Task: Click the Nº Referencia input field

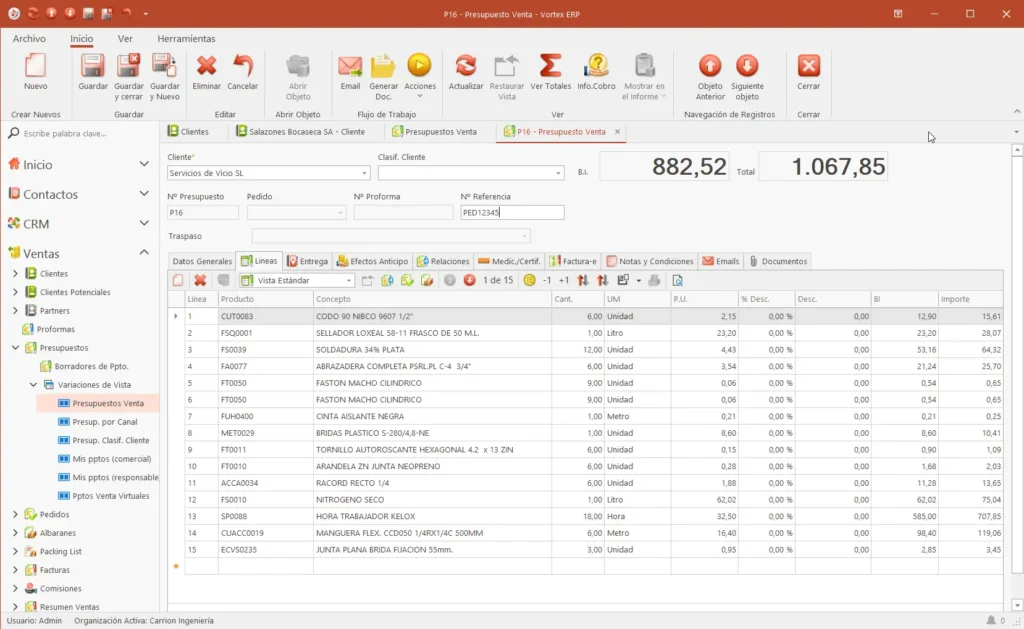Action: 512,212
